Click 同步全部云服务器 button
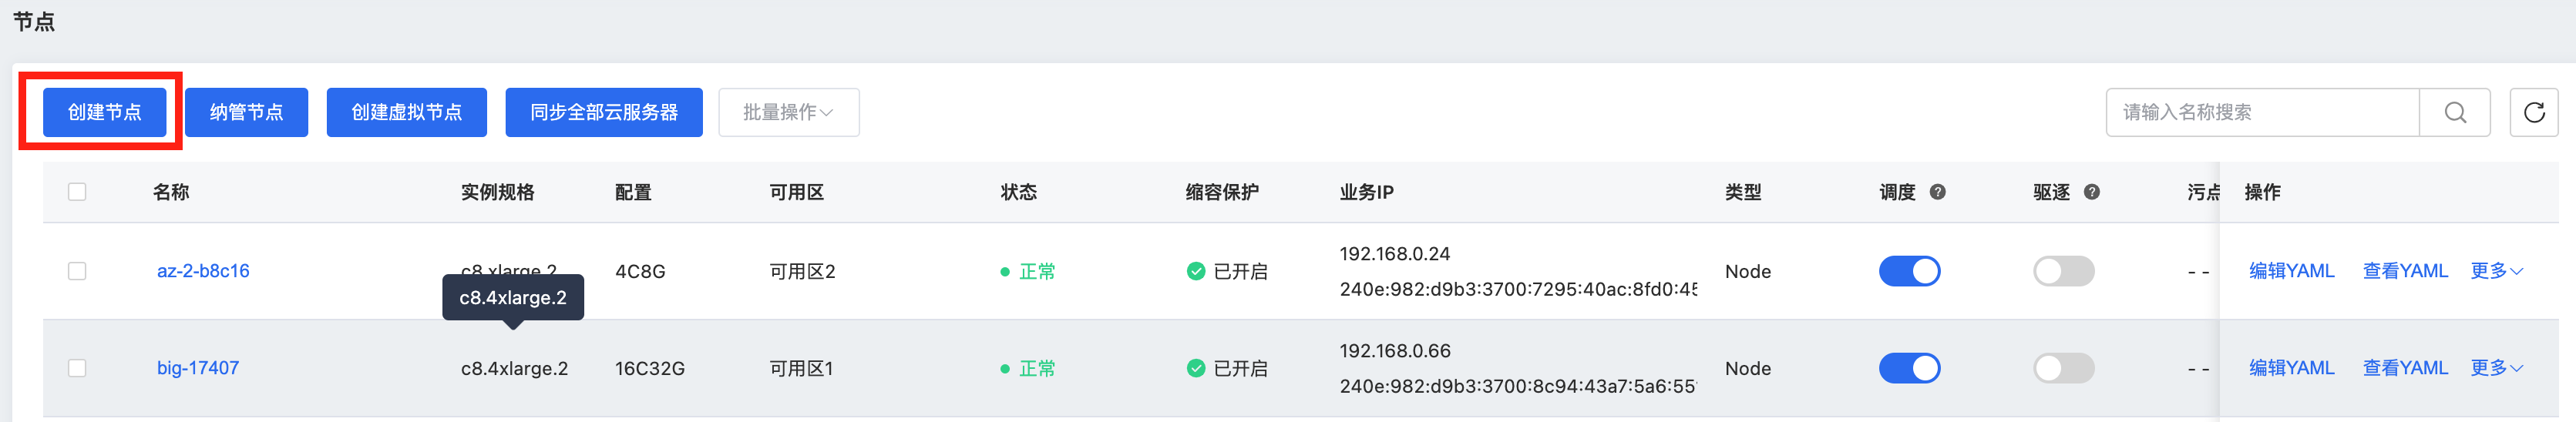 click(x=603, y=112)
